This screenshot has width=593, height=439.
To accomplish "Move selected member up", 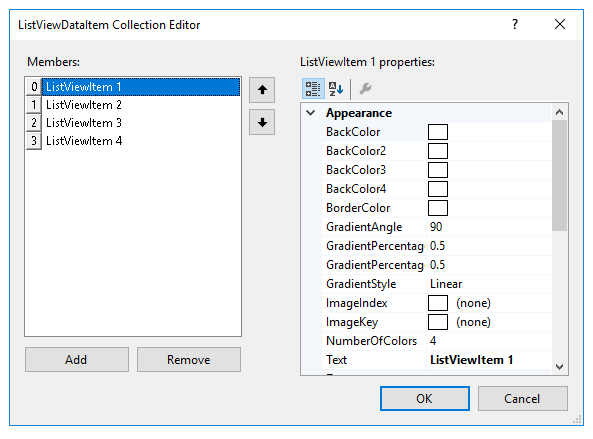I will 262,90.
